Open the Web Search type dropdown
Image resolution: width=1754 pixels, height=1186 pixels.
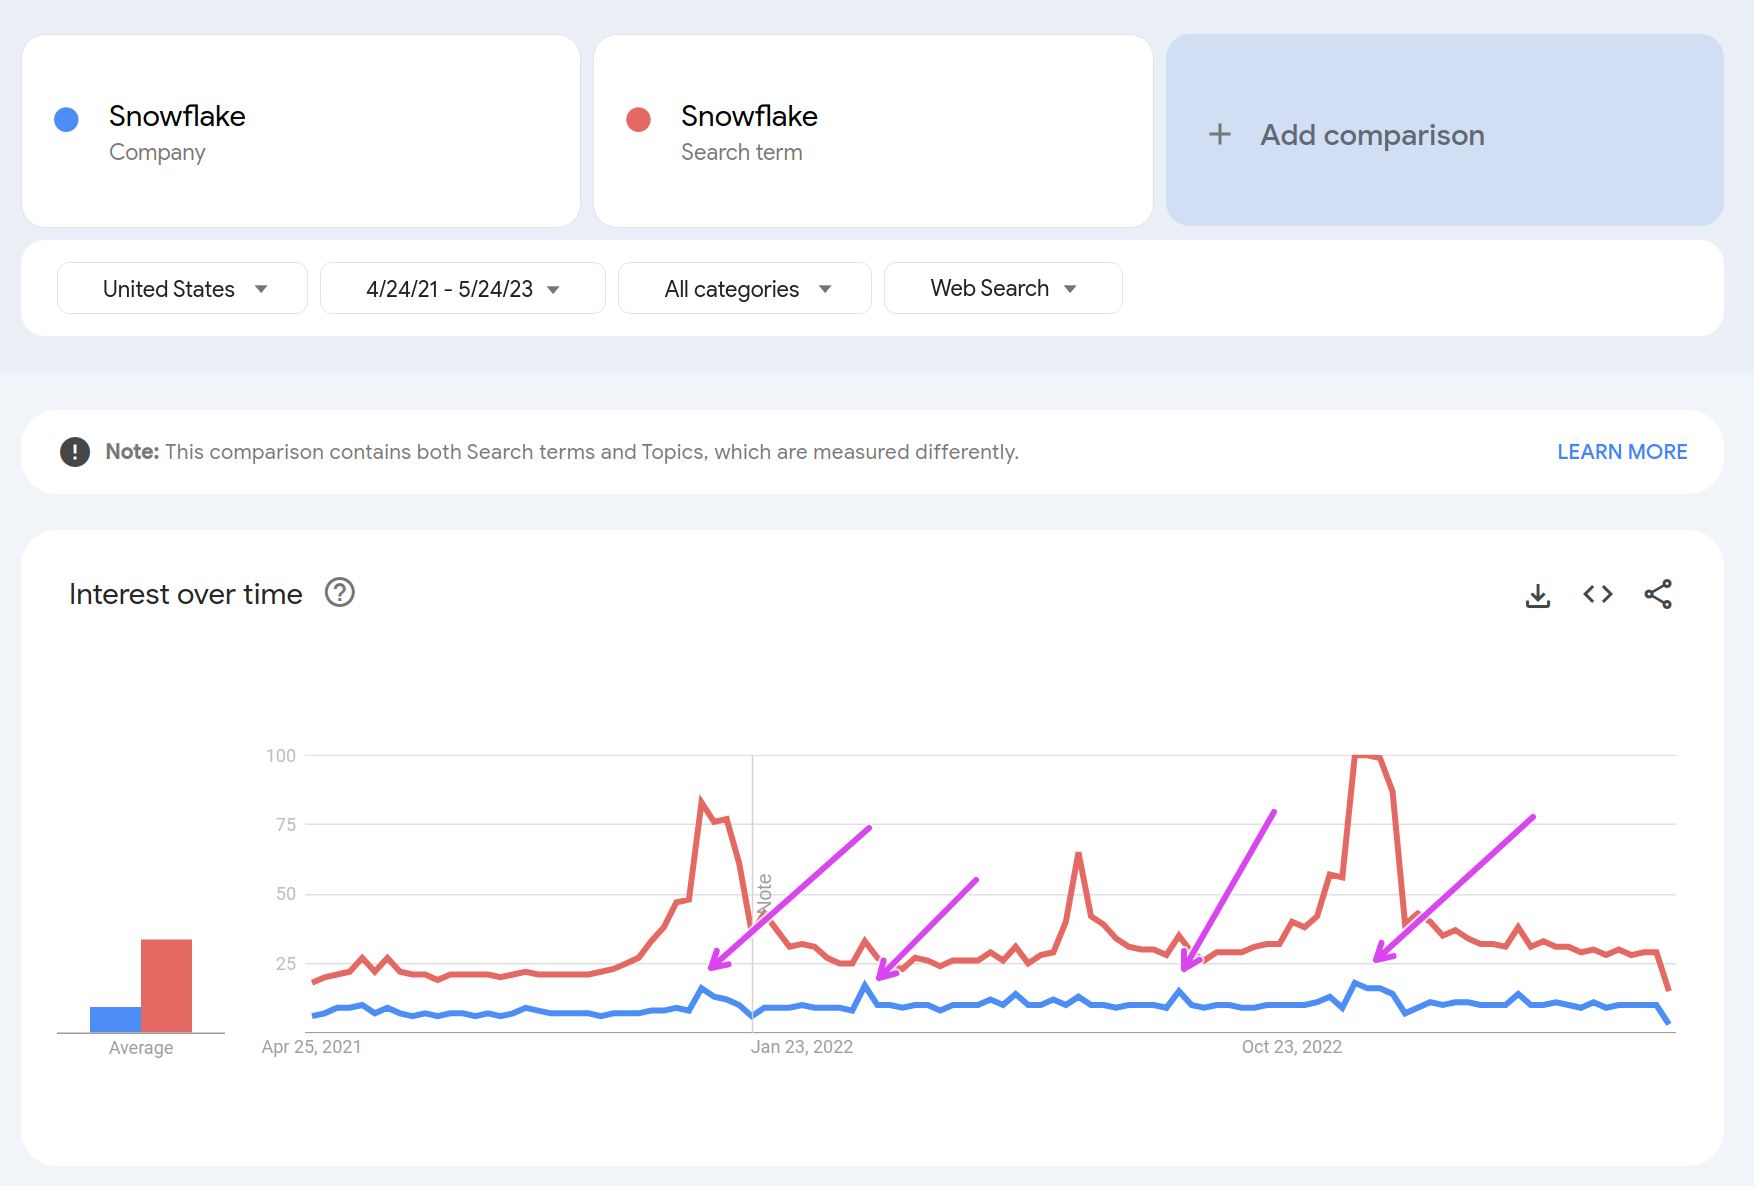click(x=1003, y=288)
